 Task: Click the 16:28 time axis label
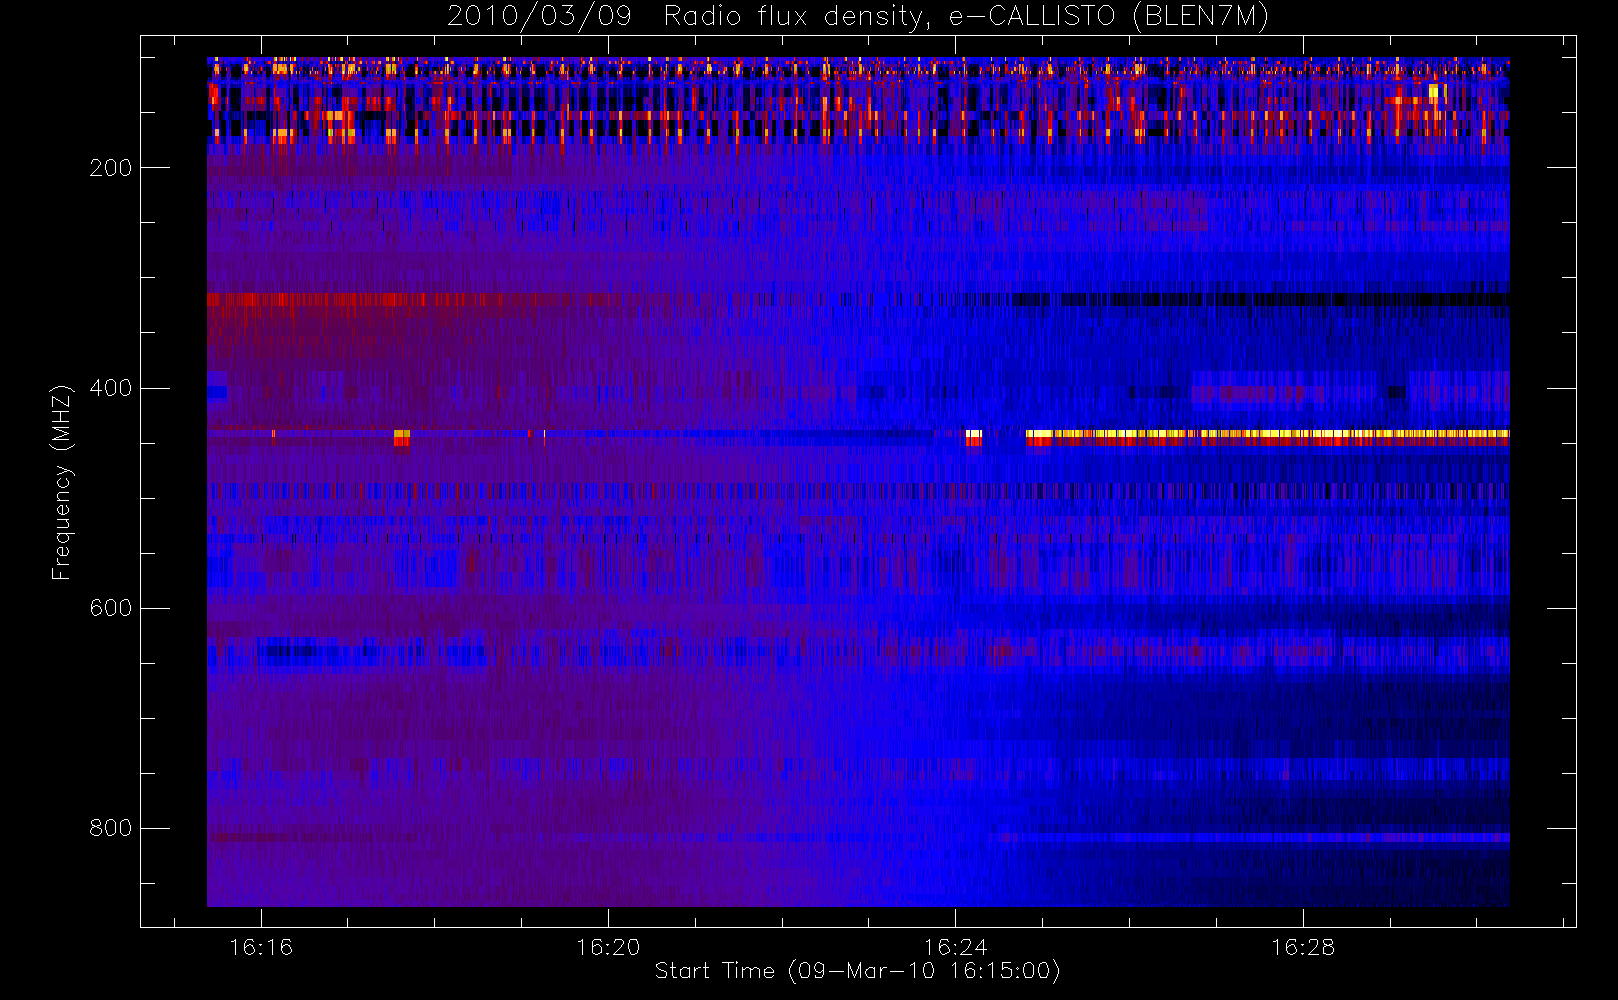pyautogui.click(x=1303, y=947)
